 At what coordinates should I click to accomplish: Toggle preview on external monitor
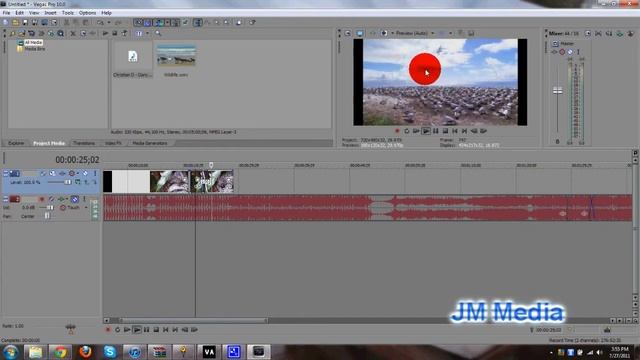pyautogui.click(x=360, y=33)
